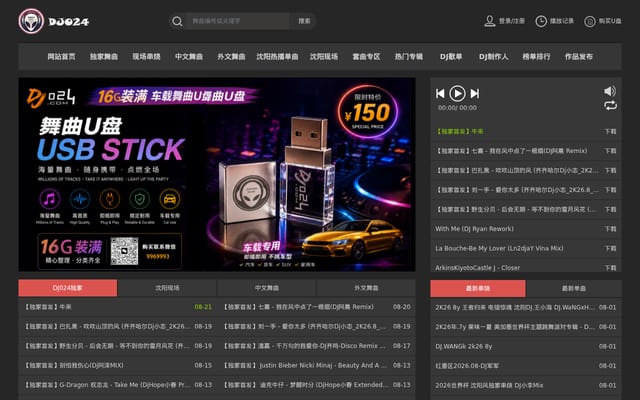Viewport: 640px width, 400px height.
Task: Focus the song search input field
Action: click(x=238, y=21)
